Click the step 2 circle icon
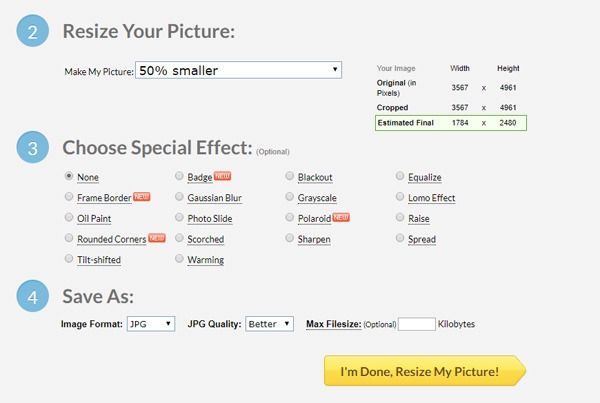This screenshot has height=403, width=600. [33, 31]
